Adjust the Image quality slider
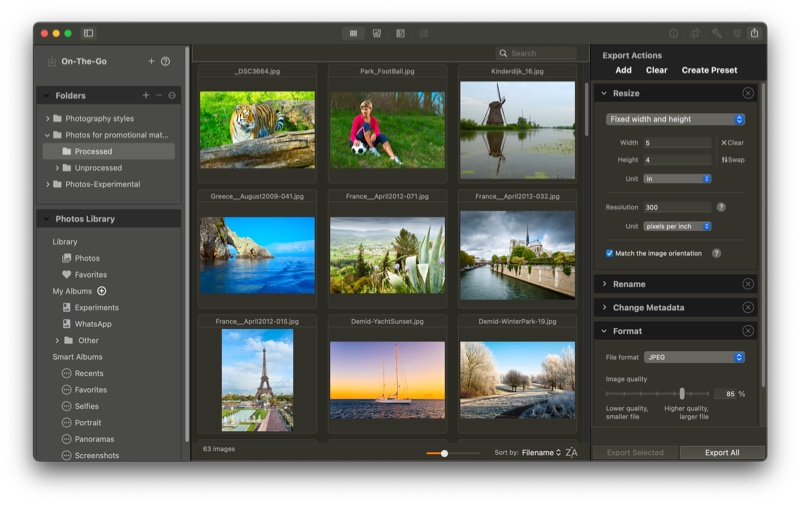Screen dimensions: 800x505 coord(682,393)
